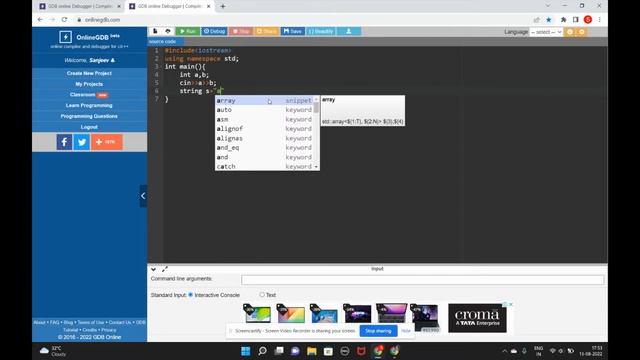Go back with browser back arrow
Viewport: 640px width, 360px height.
[40, 20]
